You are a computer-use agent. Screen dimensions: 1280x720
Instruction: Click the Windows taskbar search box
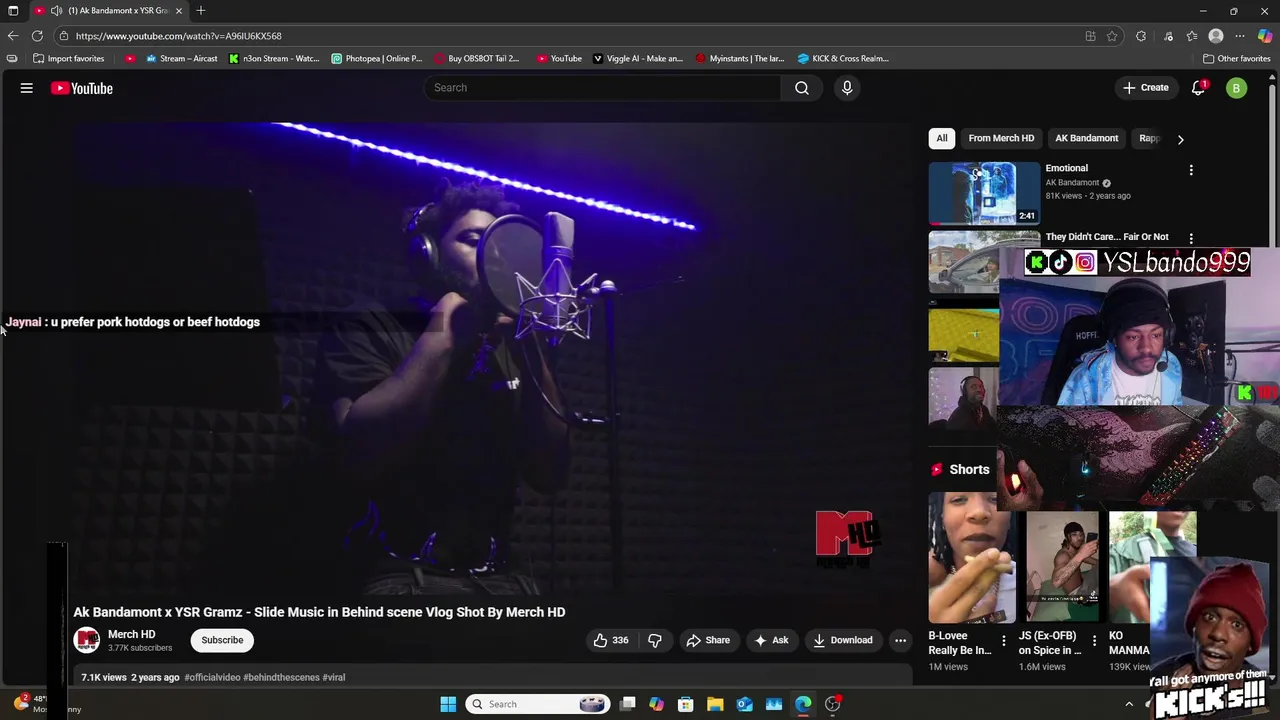tap(538, 704)
